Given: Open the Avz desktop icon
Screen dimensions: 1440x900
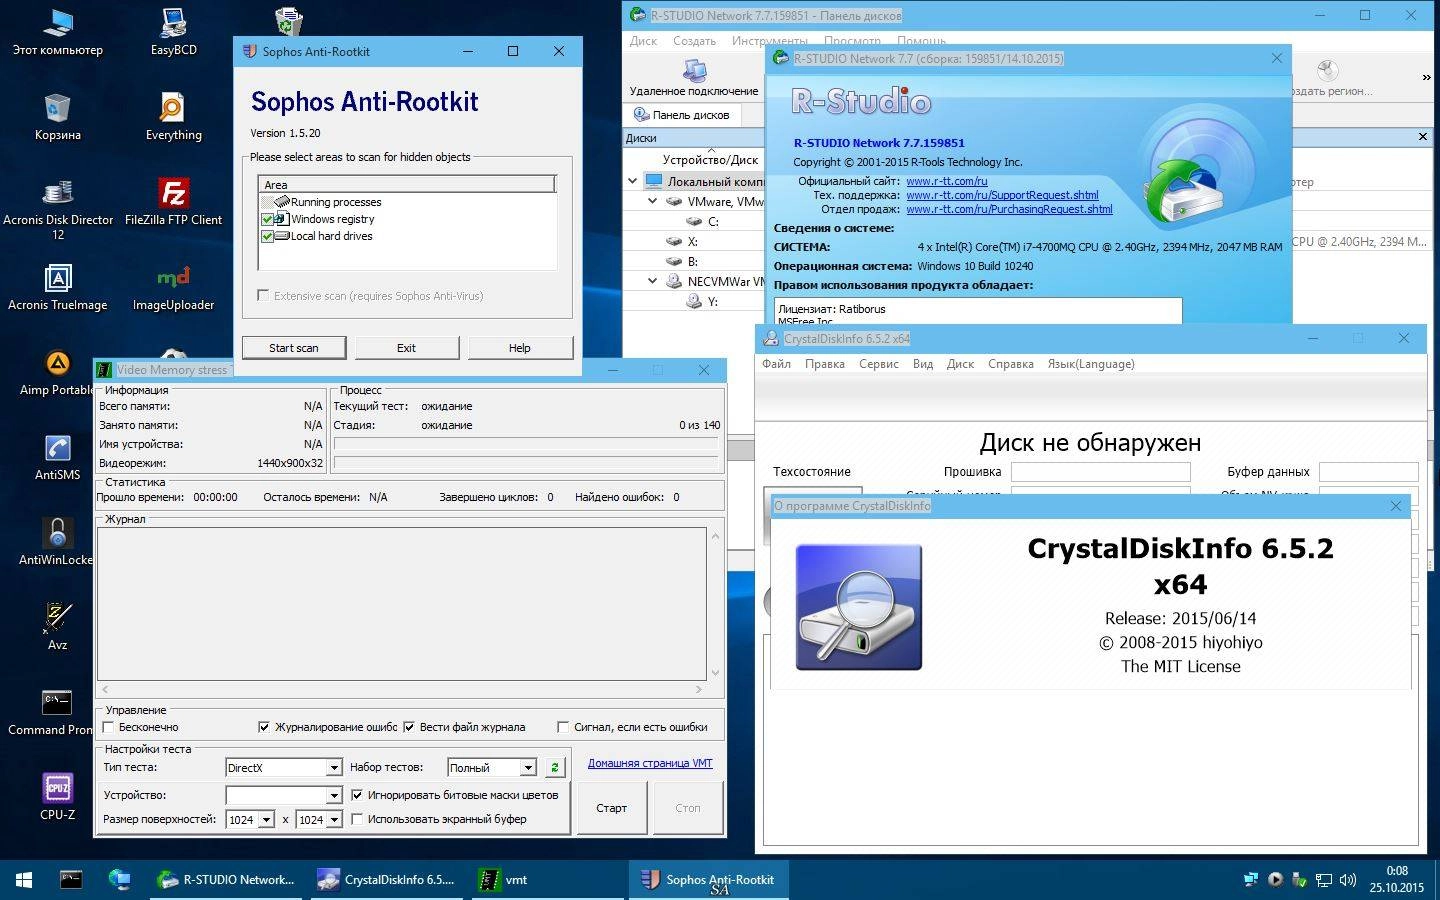Looking at the screenshot, I should click(x=58, y=626).
